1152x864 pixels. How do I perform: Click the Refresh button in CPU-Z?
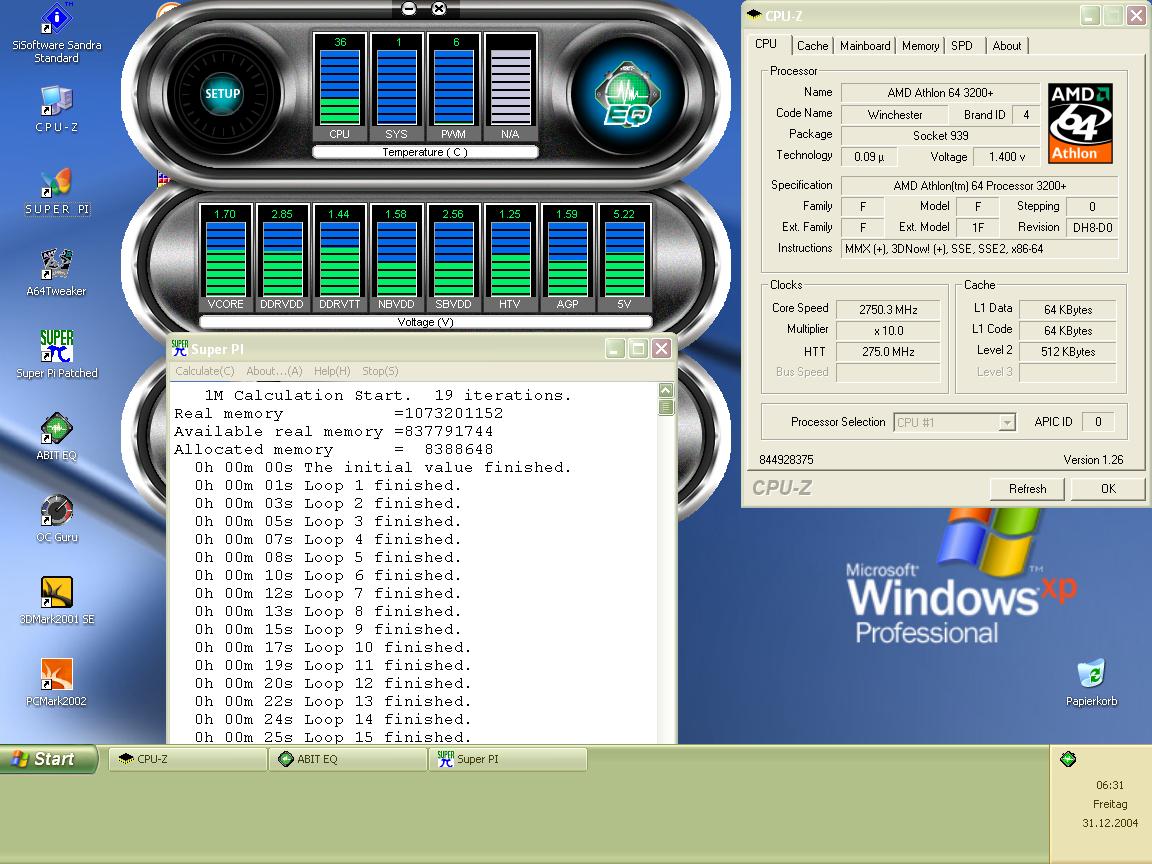click(1027, 489)
